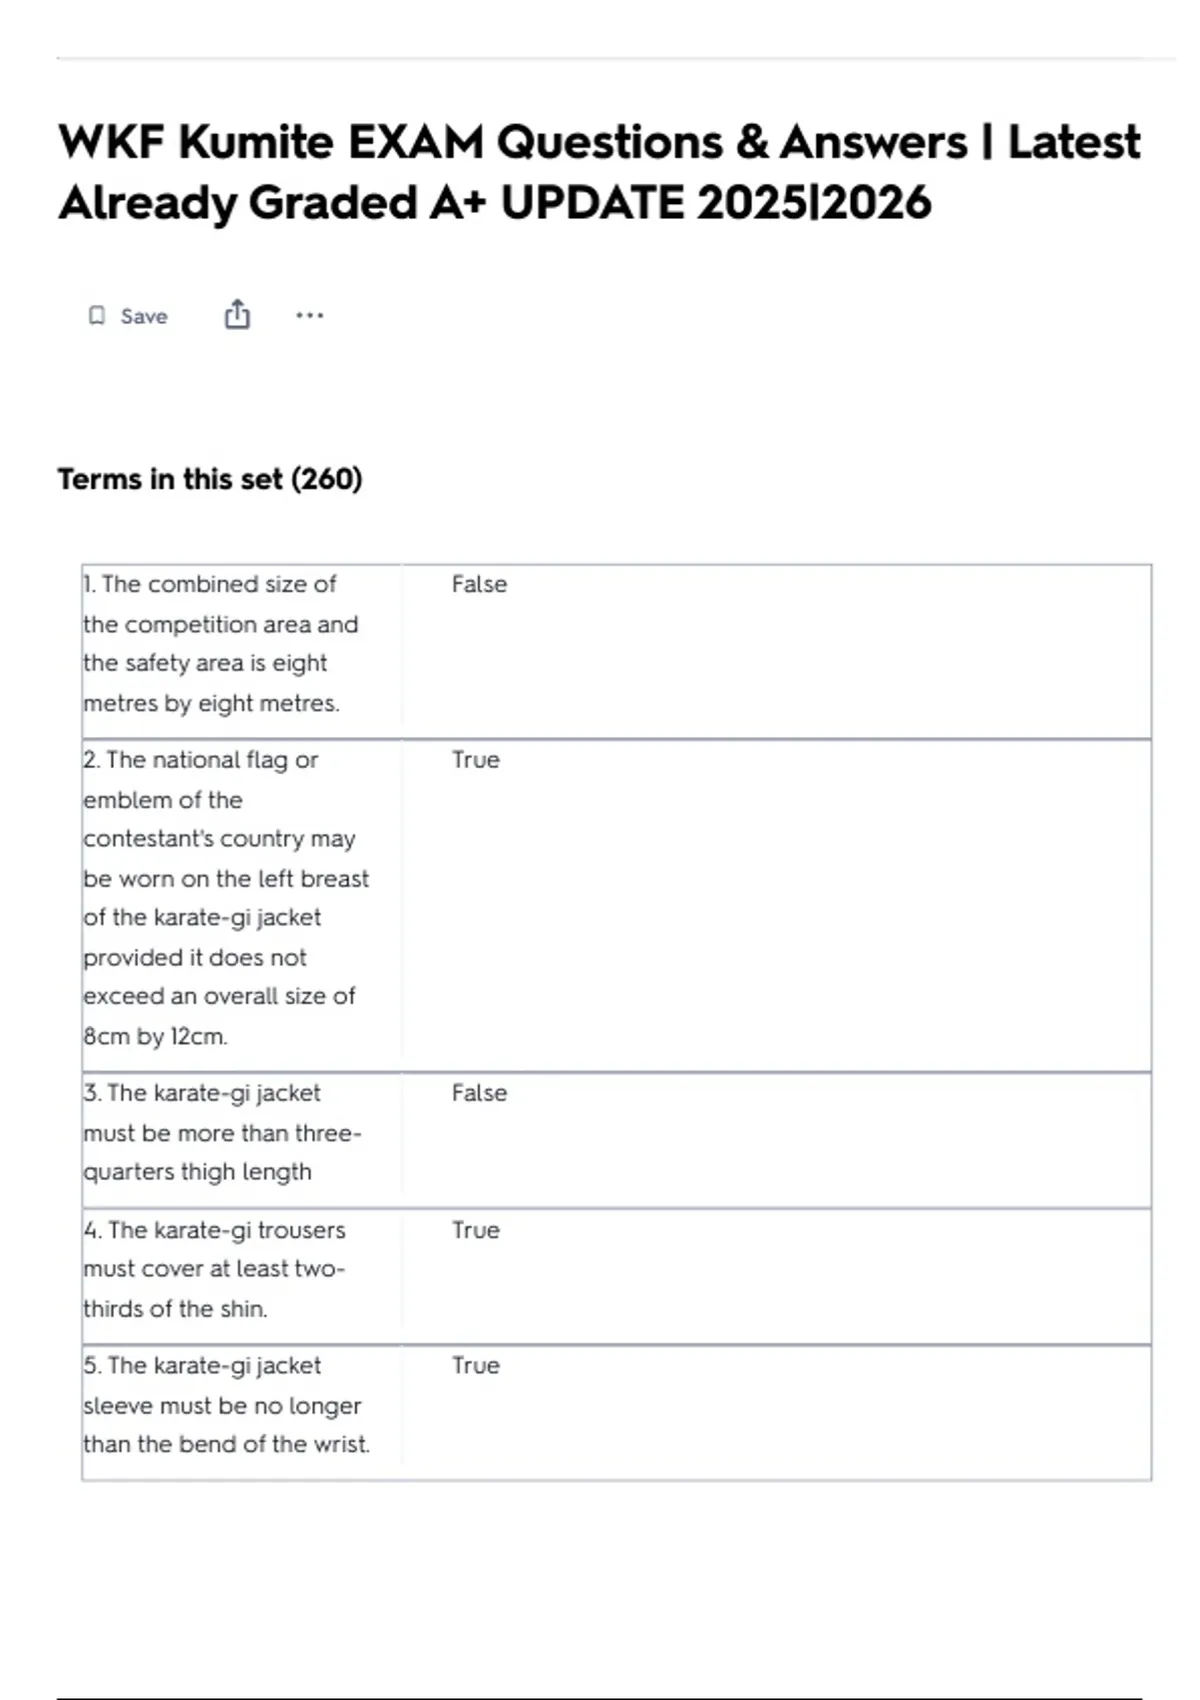Viewport: 1200px width, 1700px height.
Task: Click the share icon
Action: (x=237, y=315)
